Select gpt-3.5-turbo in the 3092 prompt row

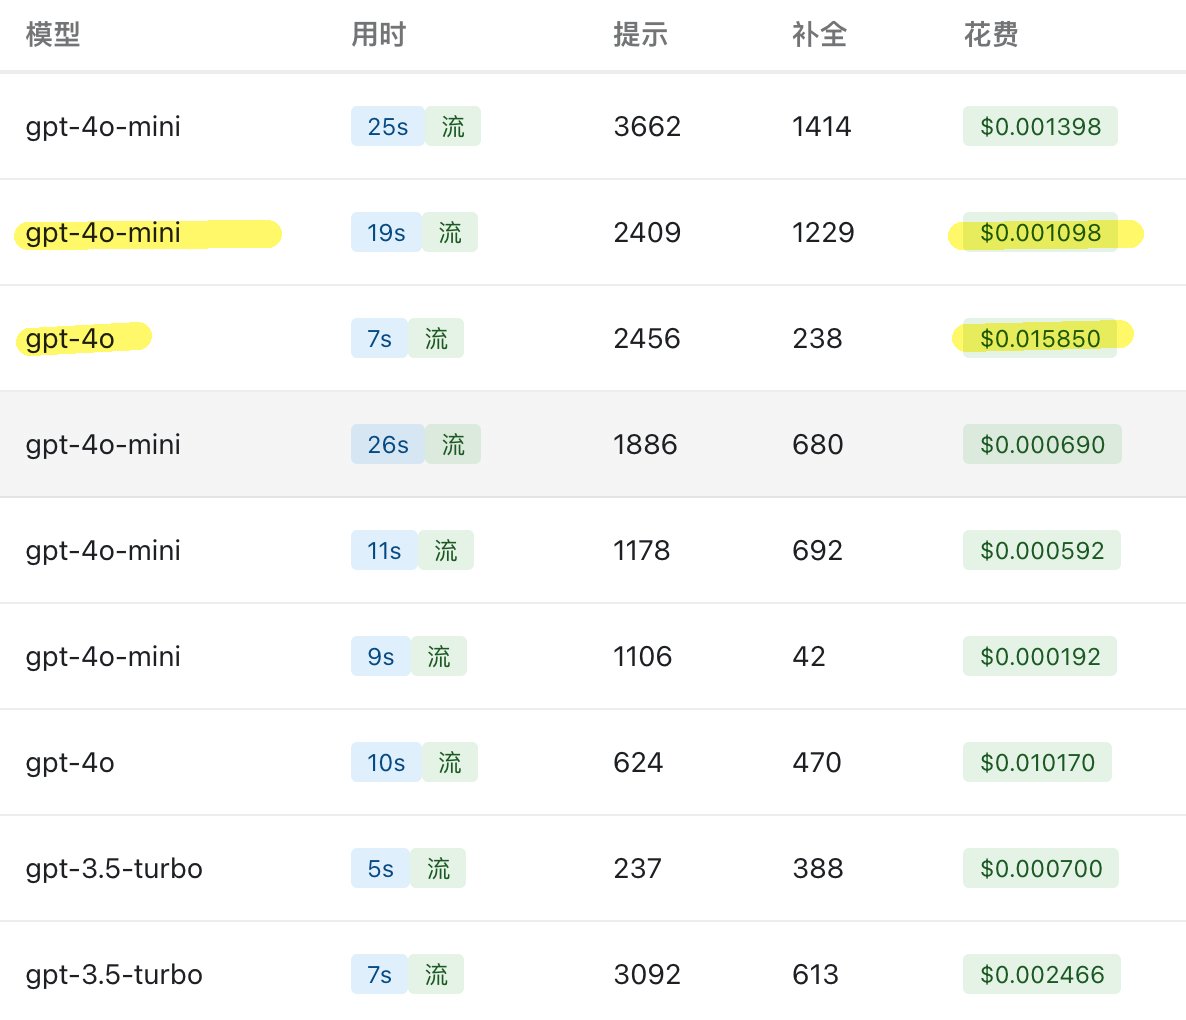(x=114, y=973)
